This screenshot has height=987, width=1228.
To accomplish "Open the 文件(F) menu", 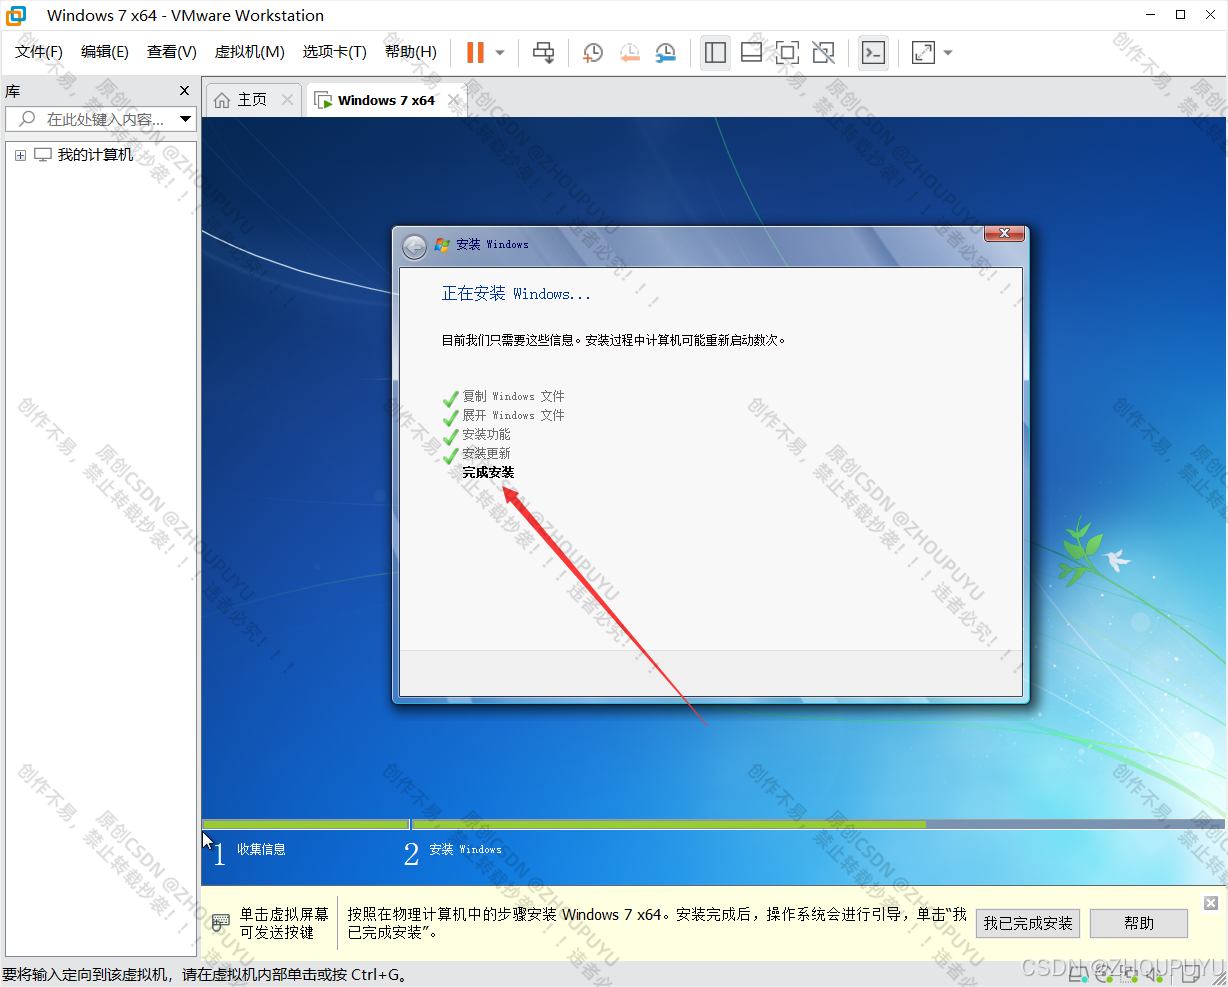I will [x=39, y=52].
